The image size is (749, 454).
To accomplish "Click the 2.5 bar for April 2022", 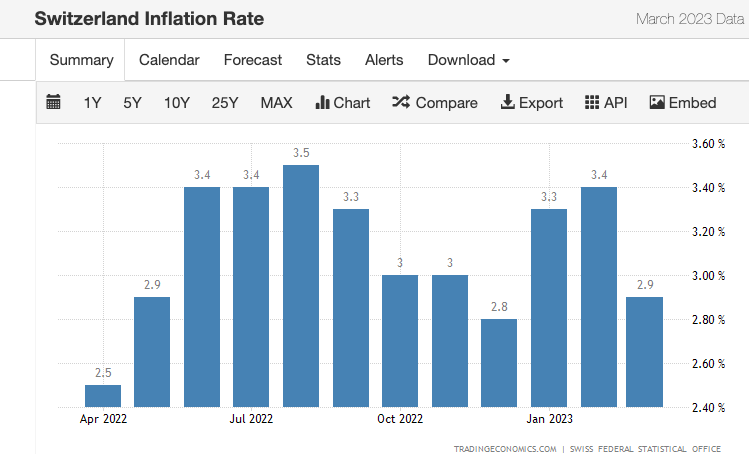I will (103, 396).
